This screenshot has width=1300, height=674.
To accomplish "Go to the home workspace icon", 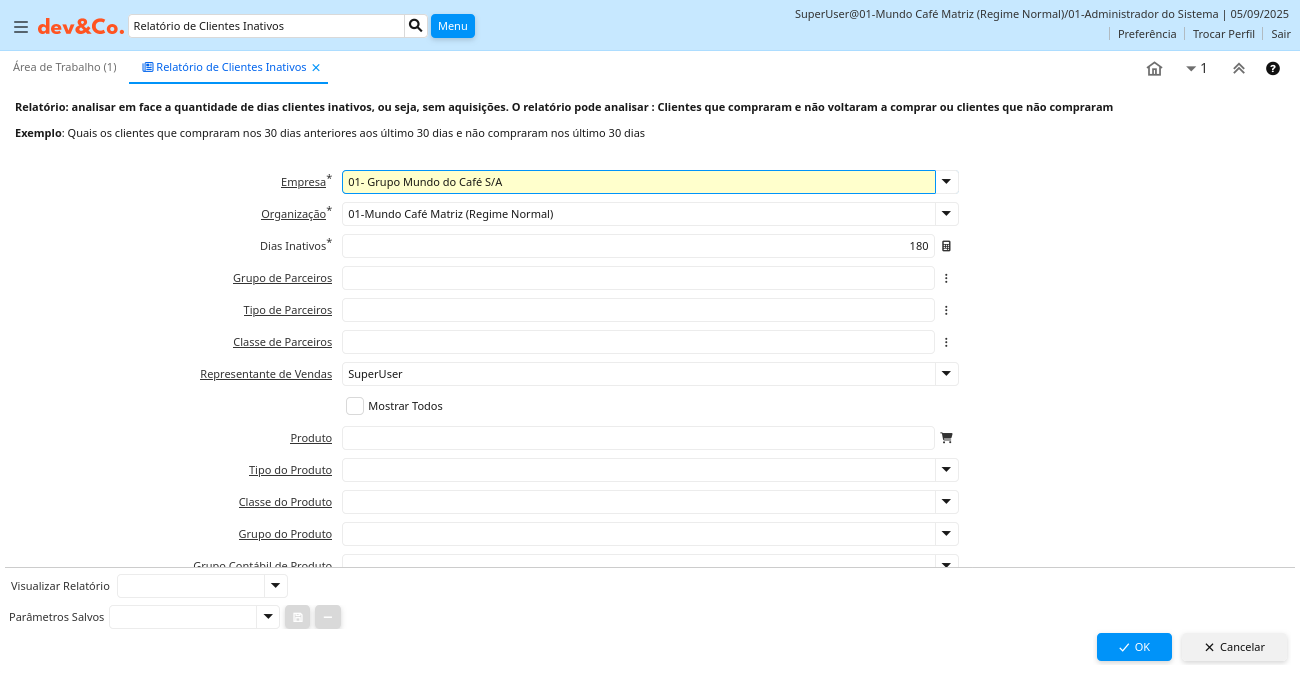I will pos(1154,69).
